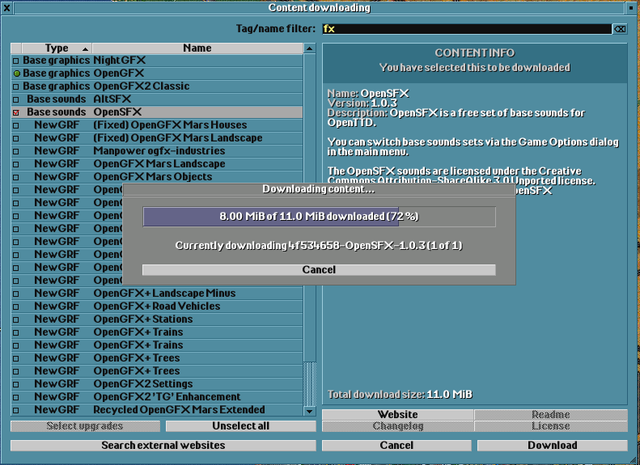Click the 'Total download size: 11.0 MiB' text
The width and height of the screenshot is (640, 465).
click(400, 395)
